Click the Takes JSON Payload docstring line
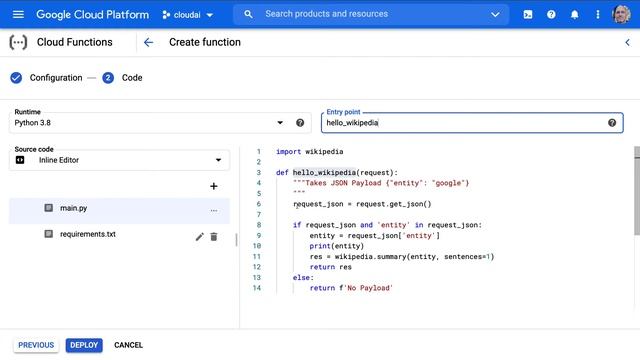The height and width of the screenshot is (360, 640). pos(381,183)
